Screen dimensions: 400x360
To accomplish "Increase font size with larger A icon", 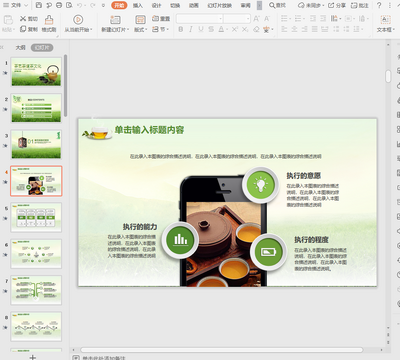I will pos(256,19).
